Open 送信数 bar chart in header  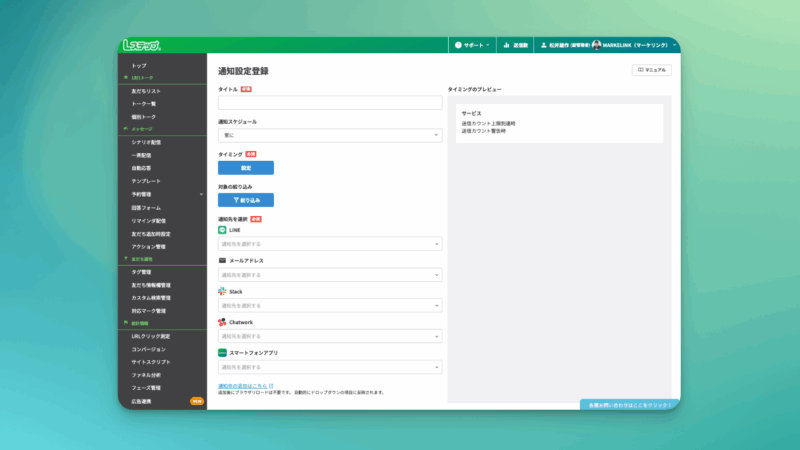point(514,45)
